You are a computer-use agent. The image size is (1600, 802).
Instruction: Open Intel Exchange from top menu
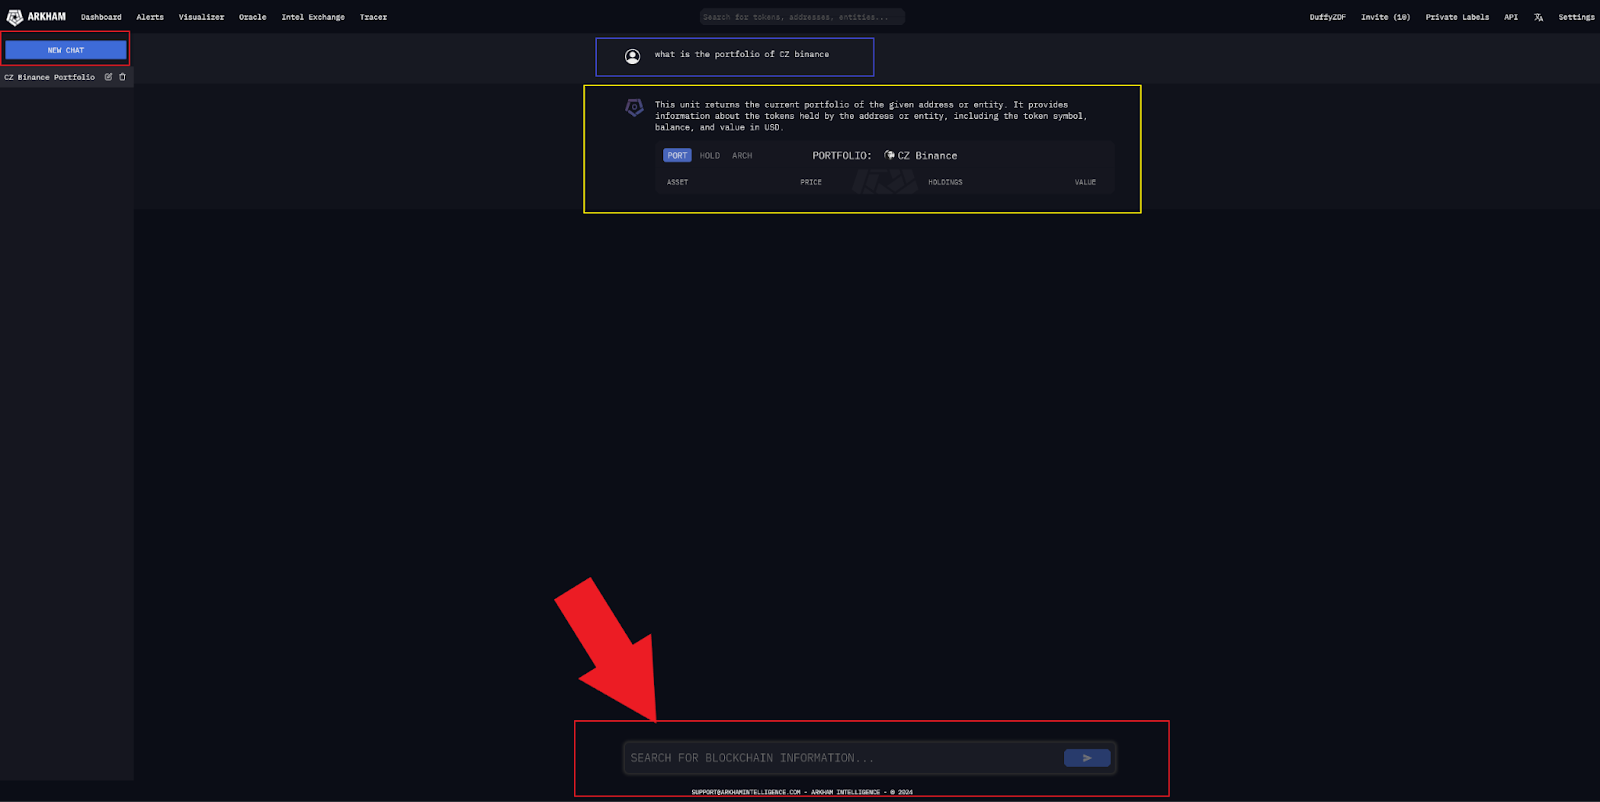(313, 17)
